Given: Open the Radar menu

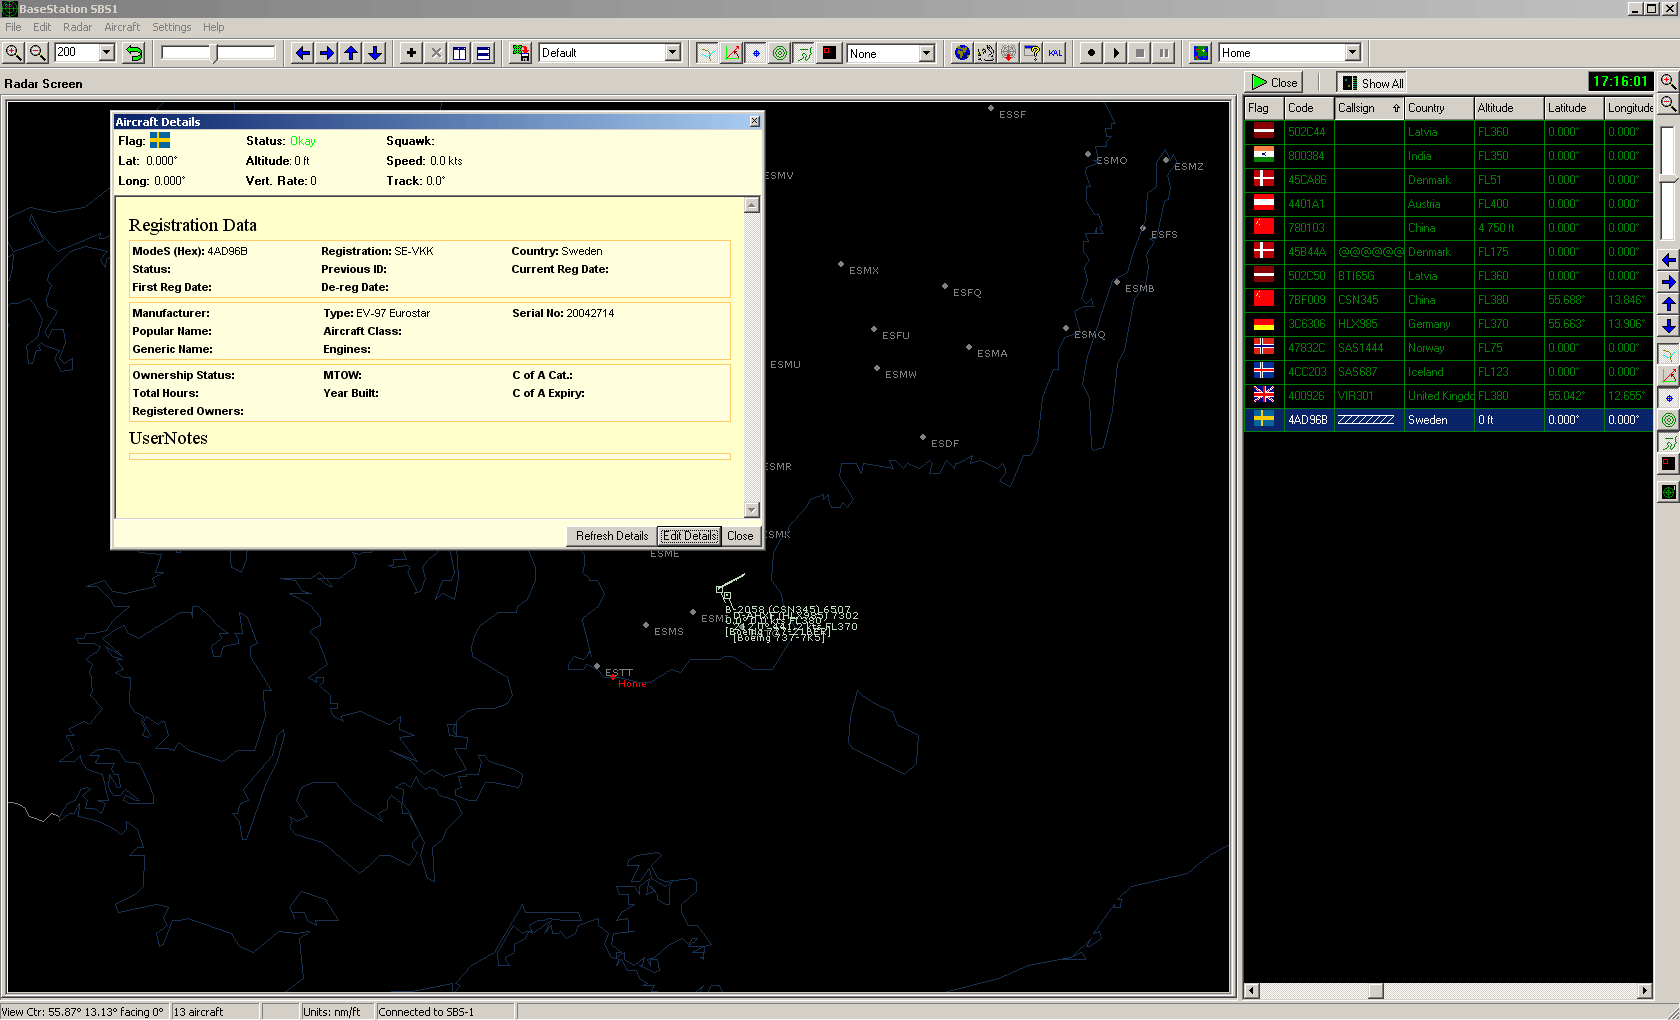Looking at the screenshot, I should (x=77, y=27).
